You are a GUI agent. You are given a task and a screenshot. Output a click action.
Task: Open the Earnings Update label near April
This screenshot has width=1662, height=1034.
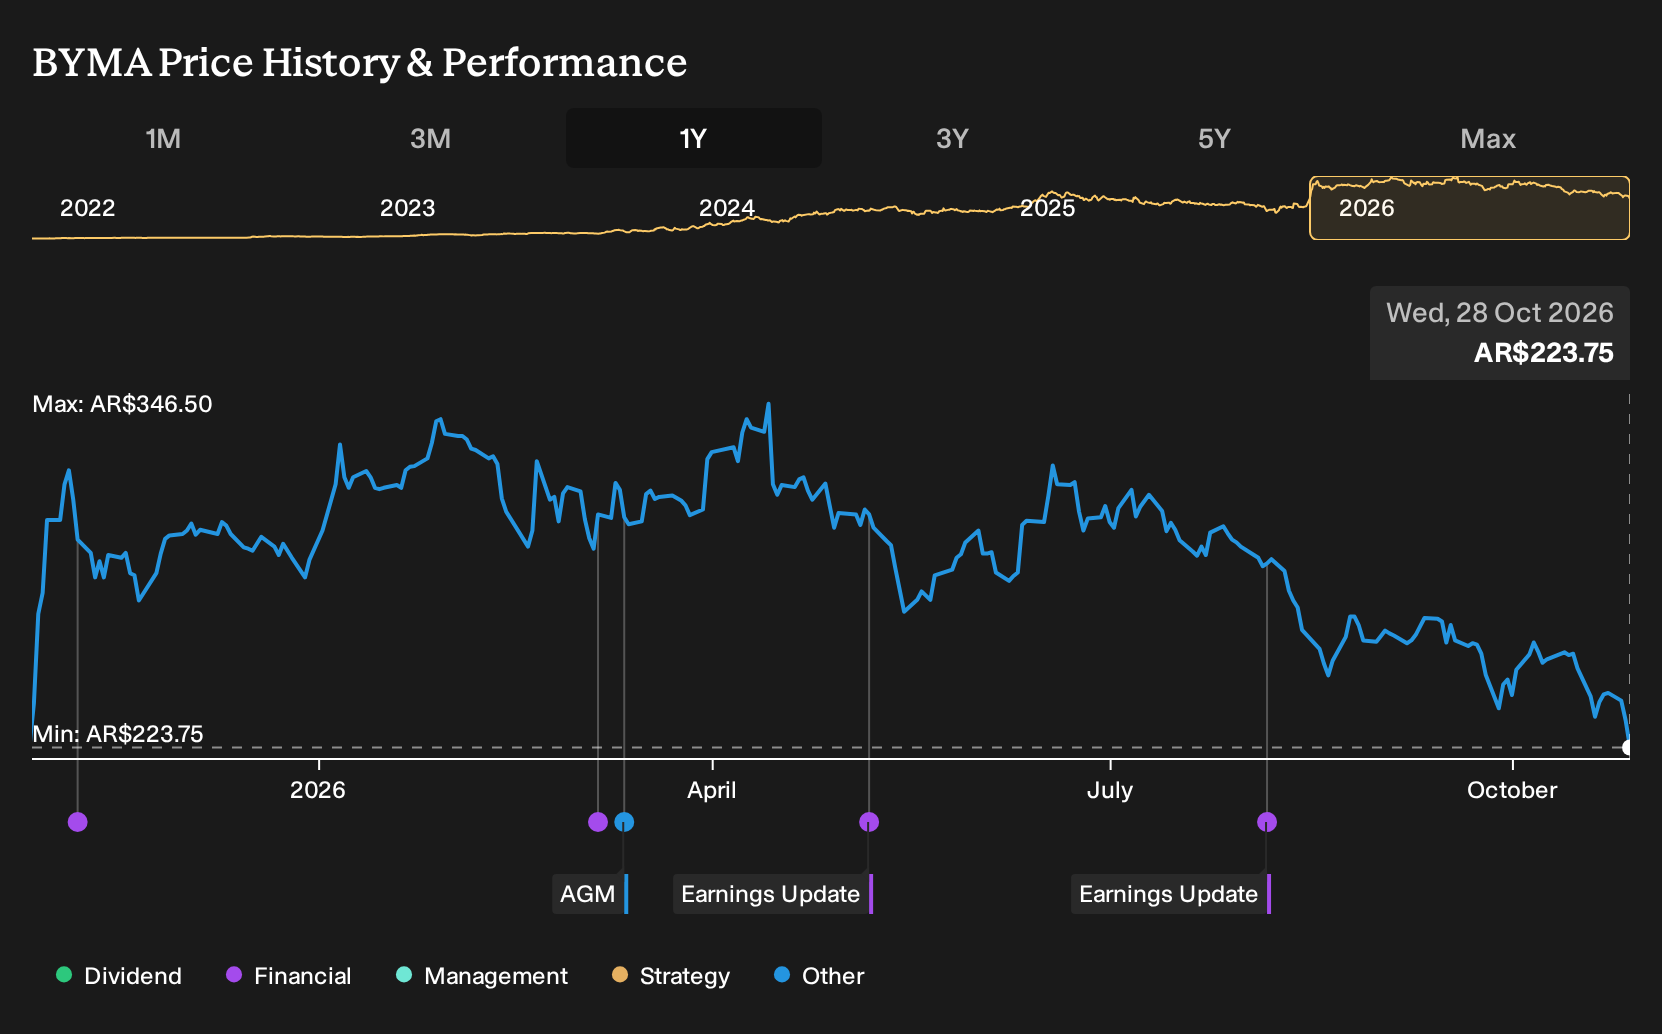tap(773, 894)
